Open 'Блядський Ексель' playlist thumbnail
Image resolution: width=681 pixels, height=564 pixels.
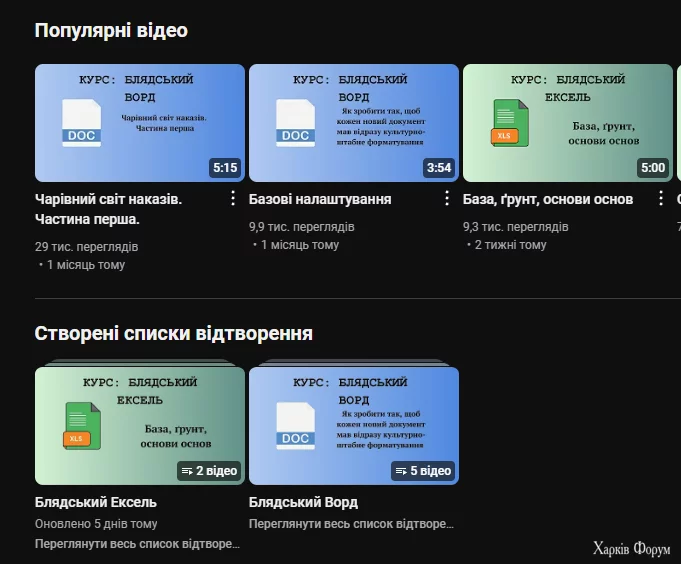pos(140,425)
